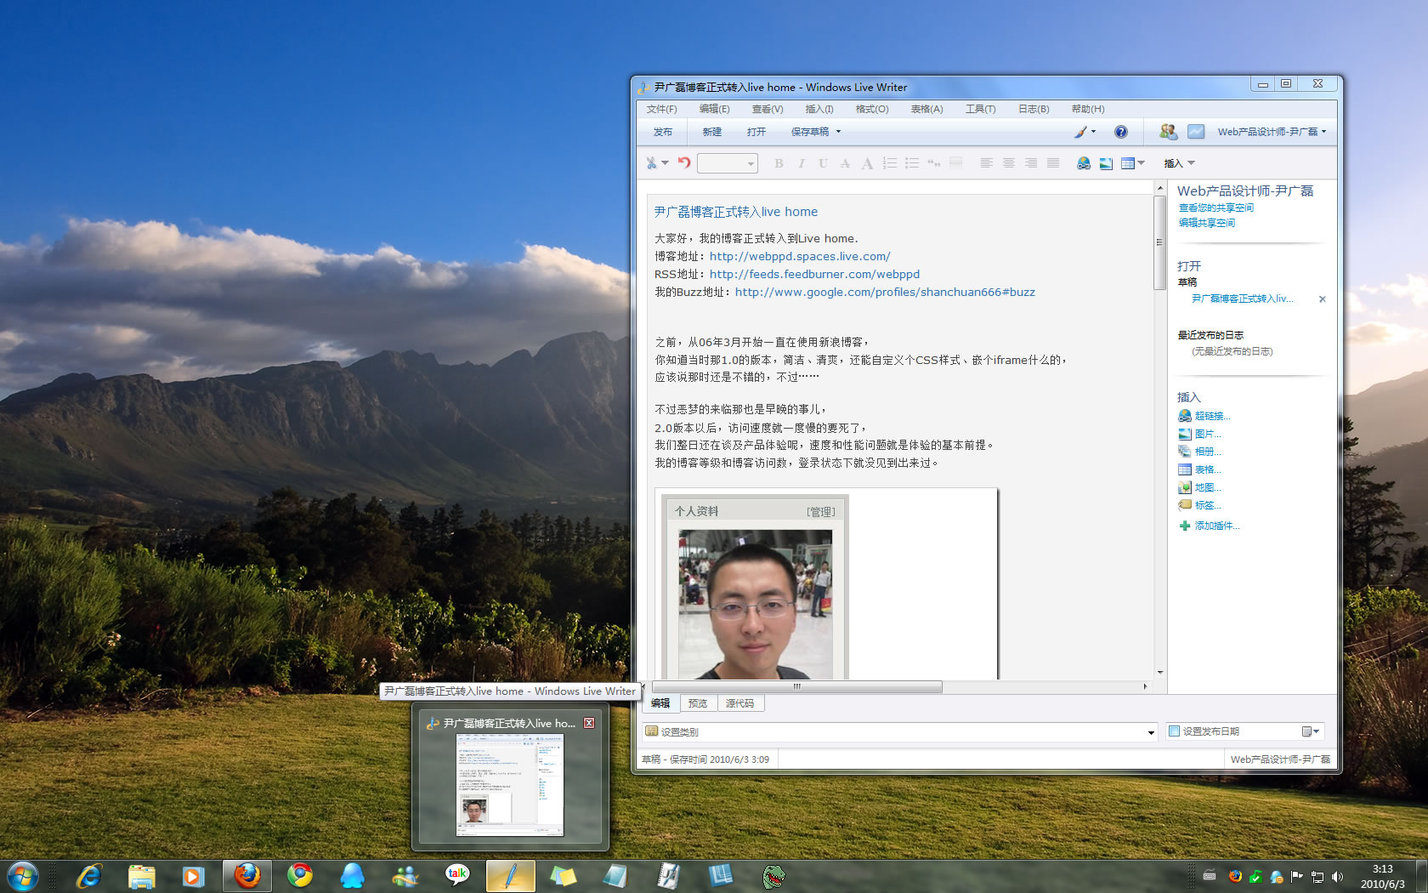Toggle italic formatting I icon
1428x893 pixels.
(801, 163)
